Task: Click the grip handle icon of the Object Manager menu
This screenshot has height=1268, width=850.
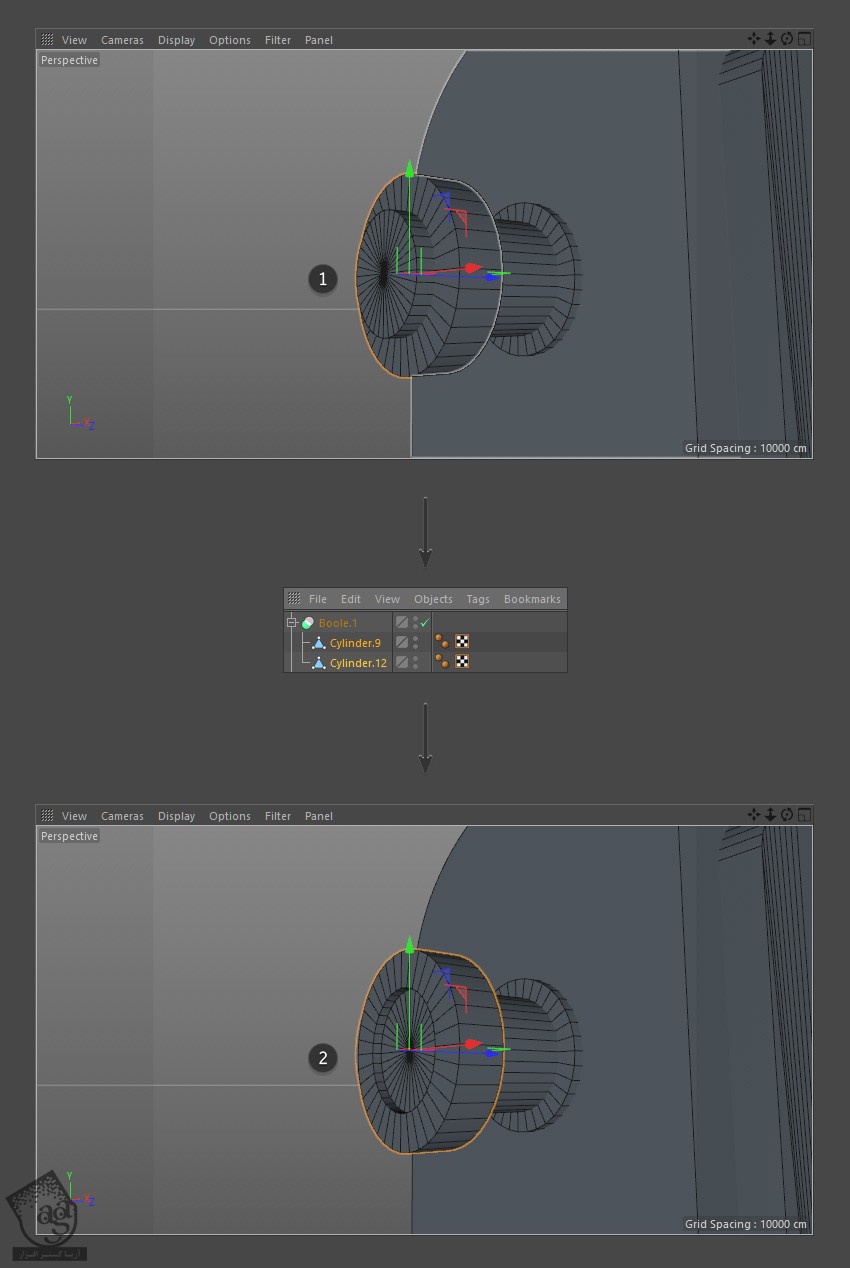Action: tap(294, 599)
